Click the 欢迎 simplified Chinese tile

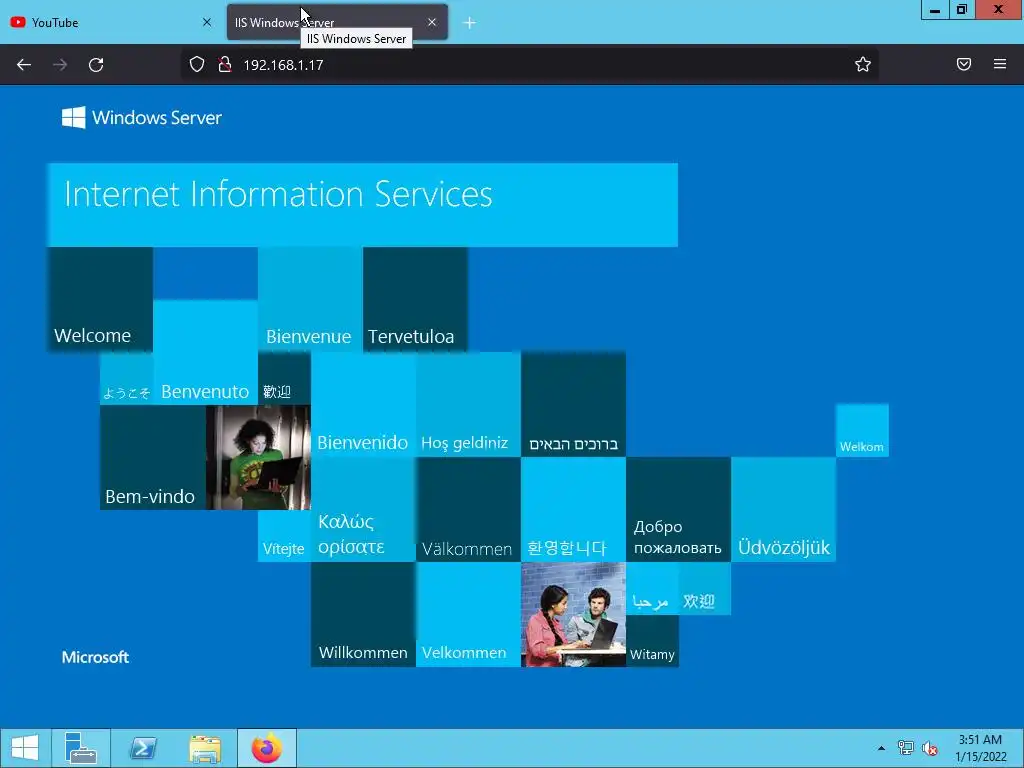(705, 588)
